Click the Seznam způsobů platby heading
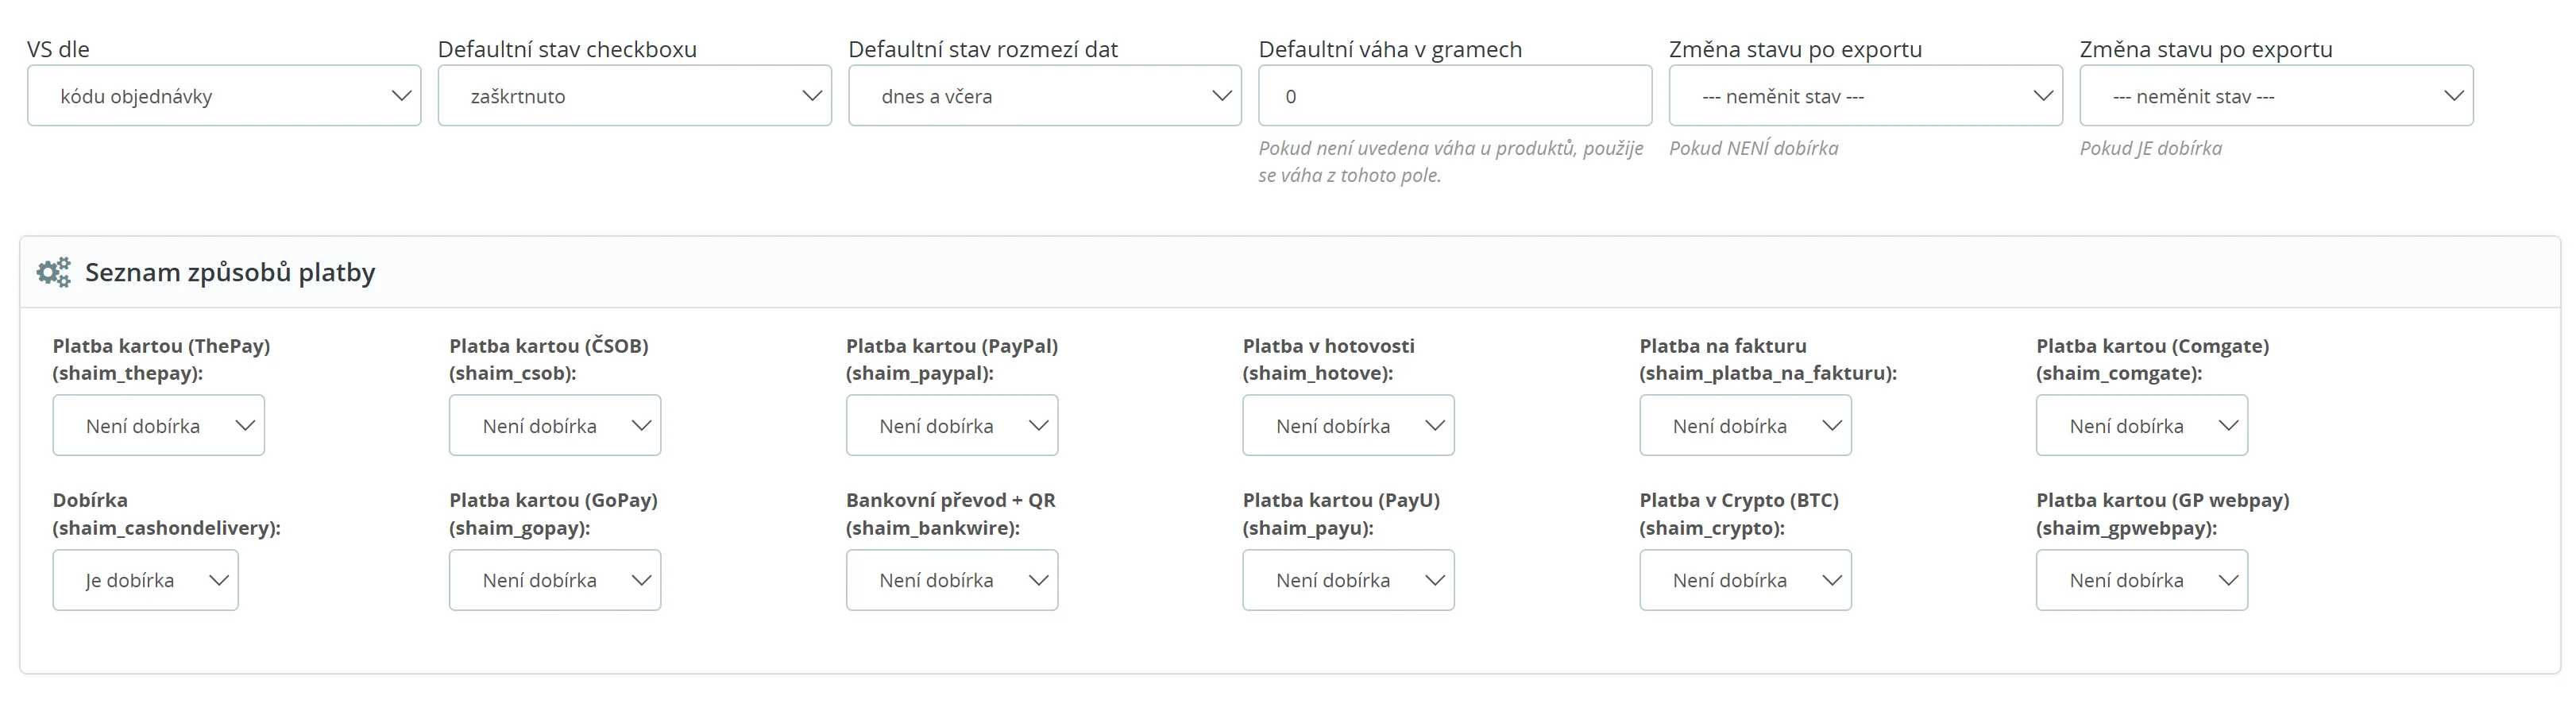 pos(230,272)
